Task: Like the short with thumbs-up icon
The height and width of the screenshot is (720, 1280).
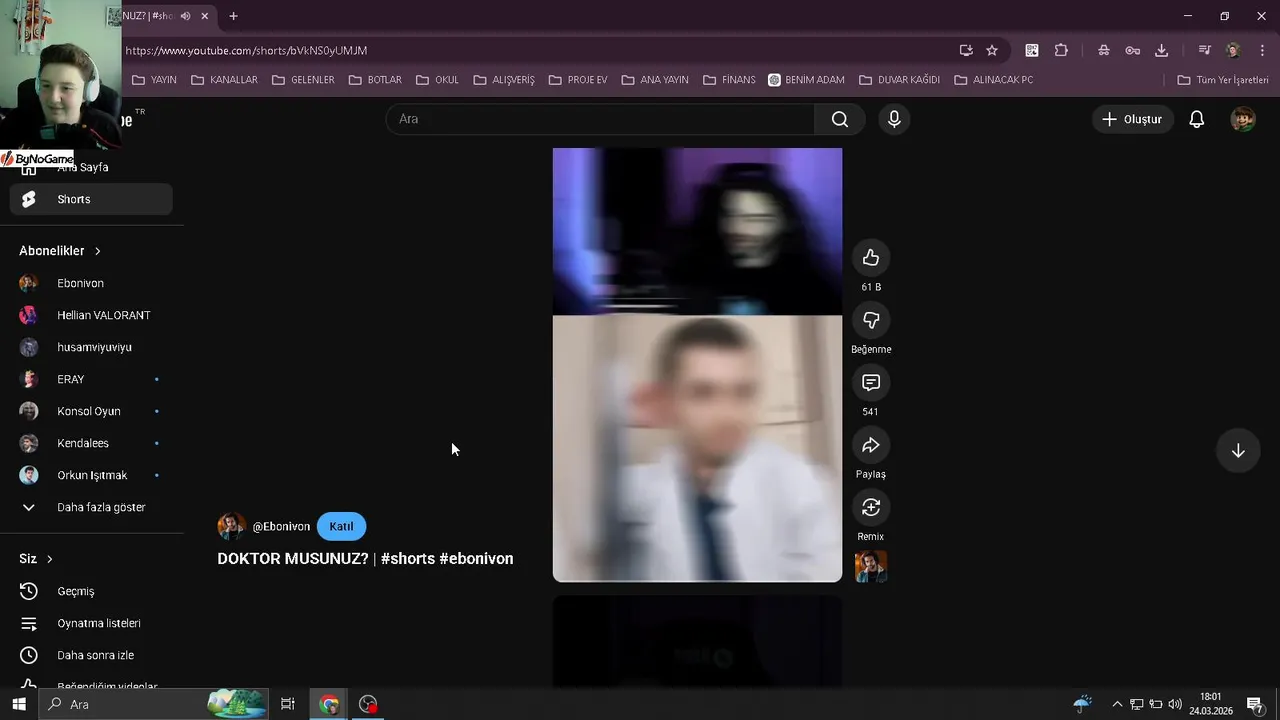Action: 871,258
